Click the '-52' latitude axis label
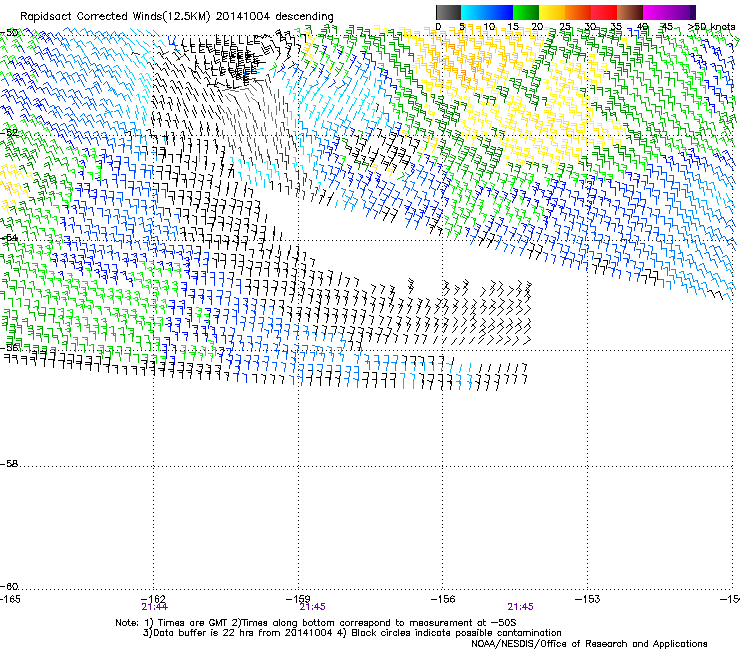Viewport: 740px width, 650px height. [x=9, y=133]
